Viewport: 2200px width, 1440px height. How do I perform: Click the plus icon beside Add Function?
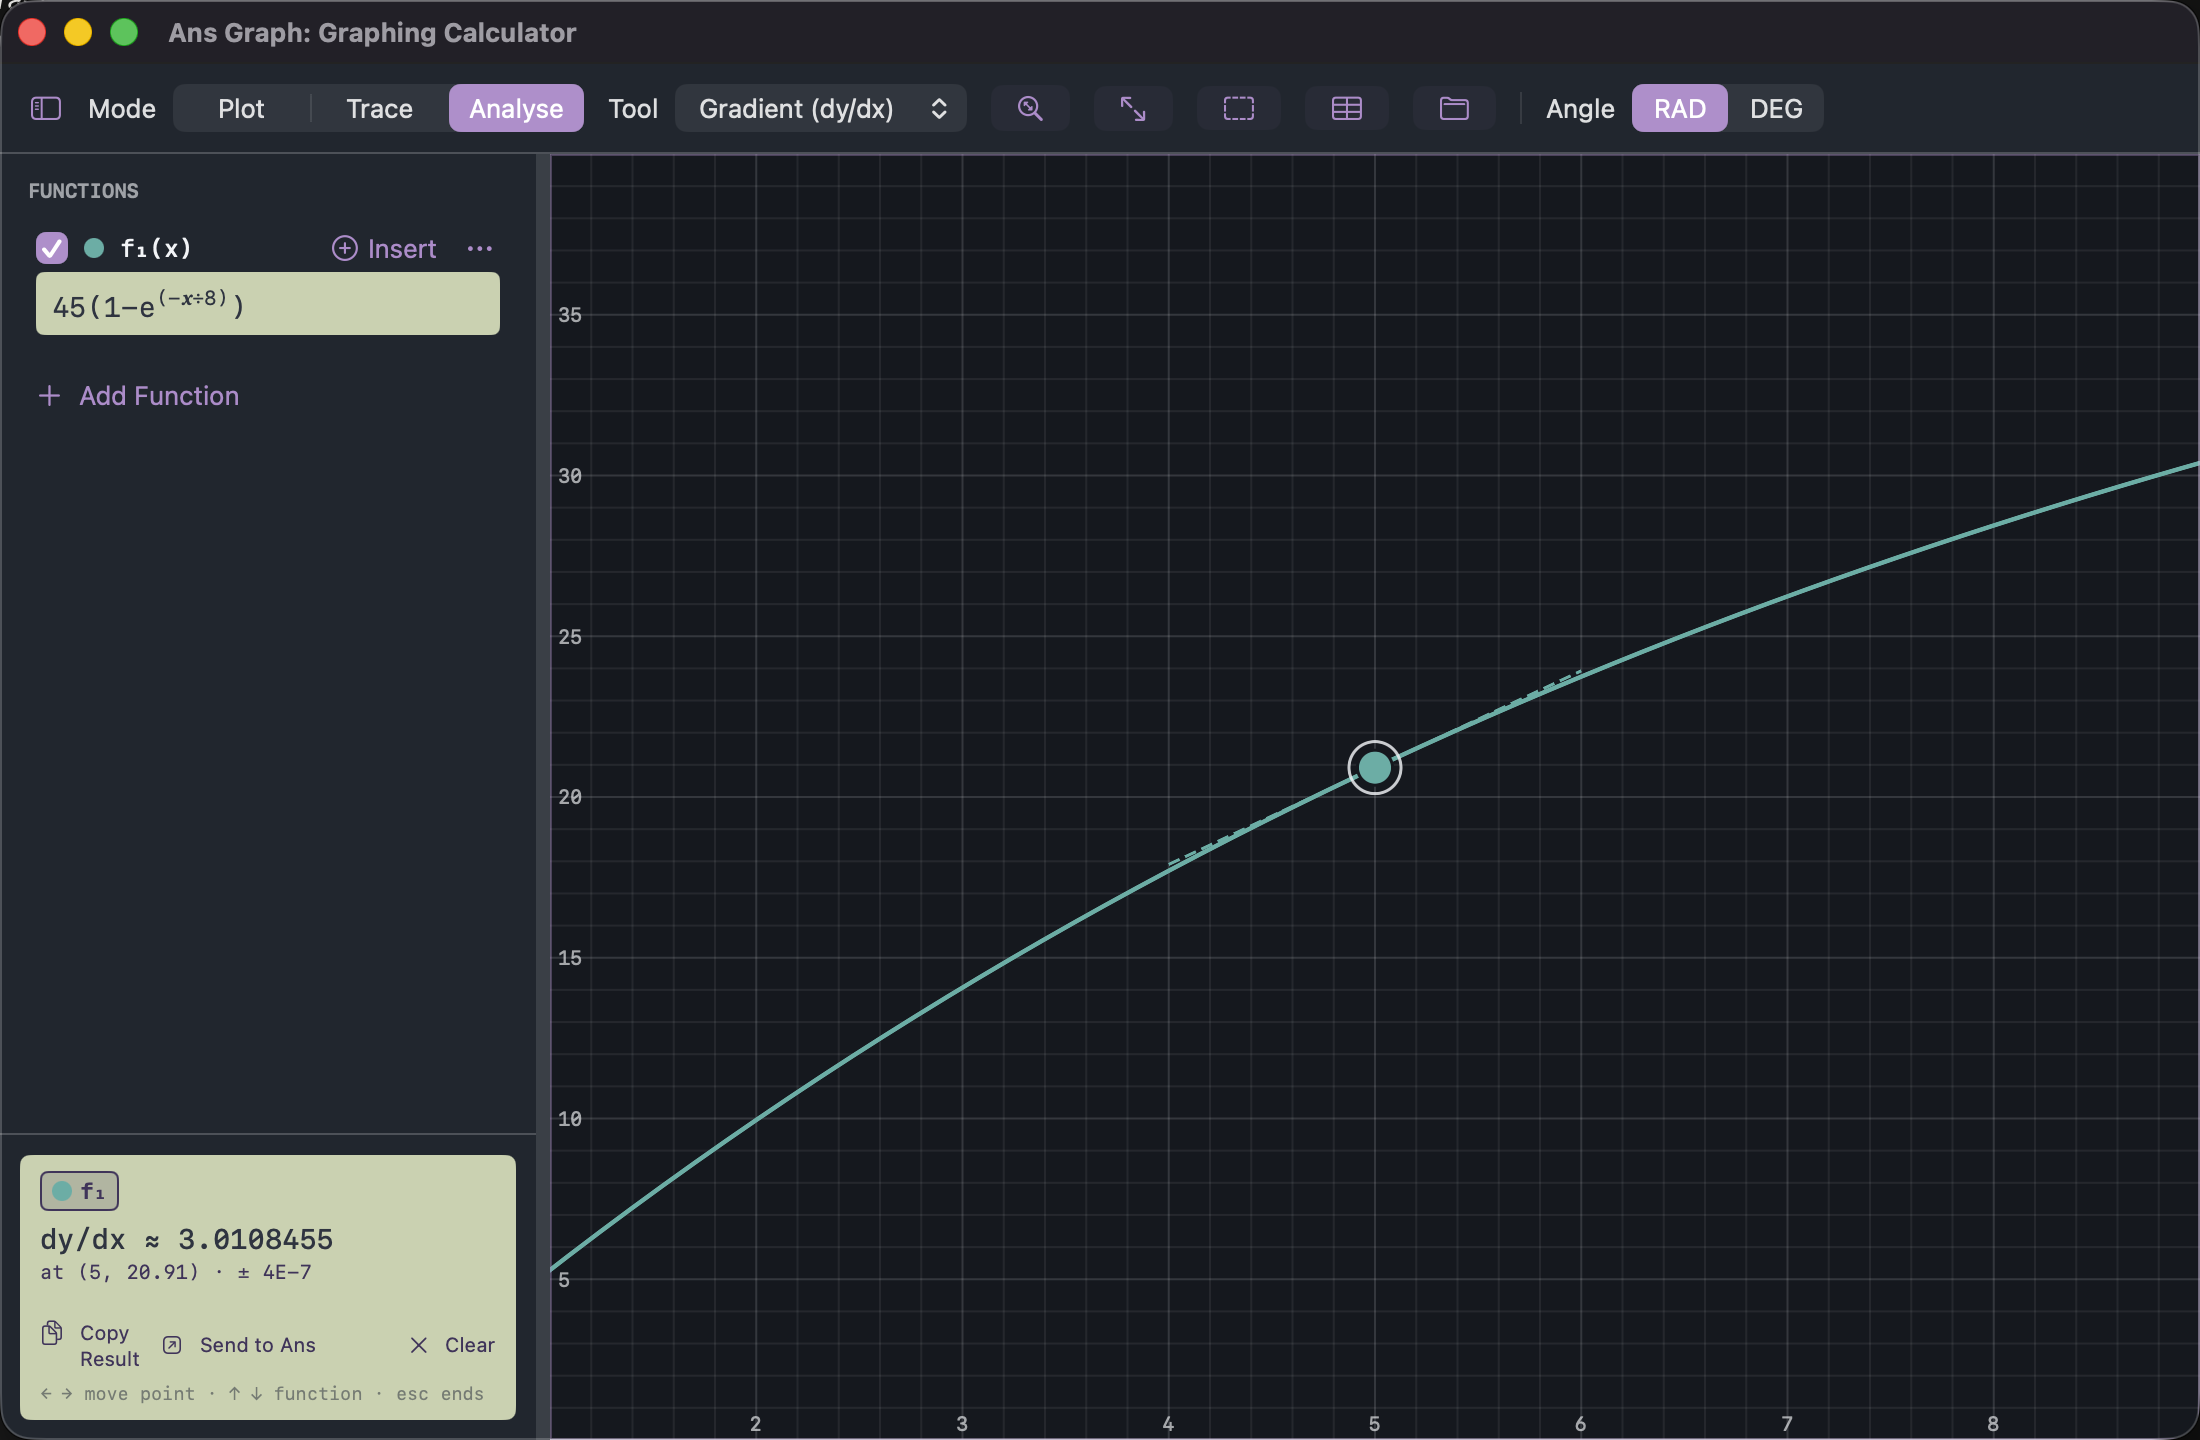(x=49, y=396)
